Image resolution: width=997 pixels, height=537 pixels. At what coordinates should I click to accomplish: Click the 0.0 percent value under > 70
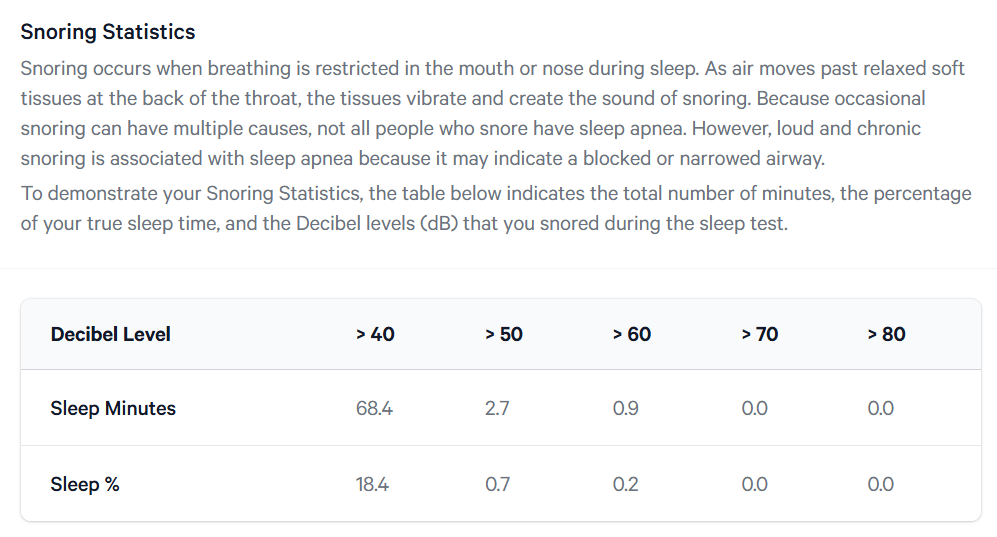(x=755, y=484)
